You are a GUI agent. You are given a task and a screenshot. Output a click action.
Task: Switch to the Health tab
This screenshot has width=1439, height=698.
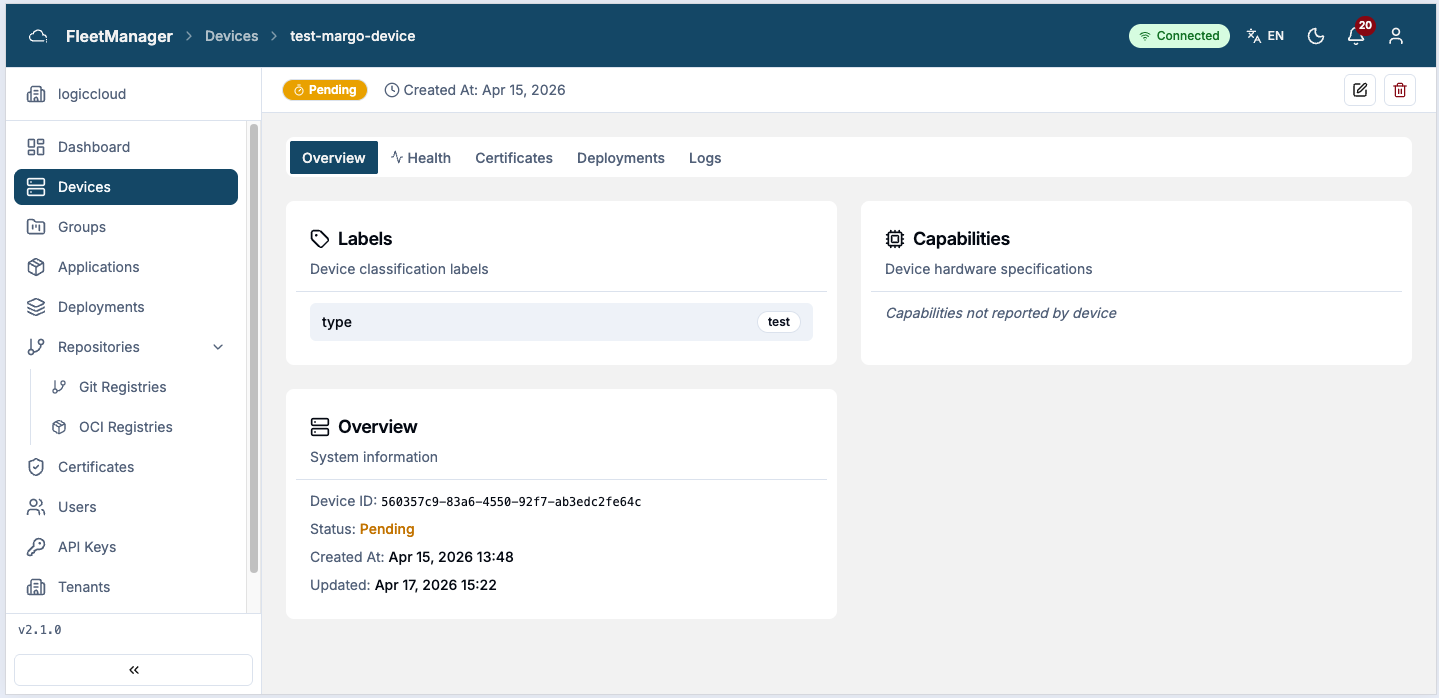(x=420, y=158)
